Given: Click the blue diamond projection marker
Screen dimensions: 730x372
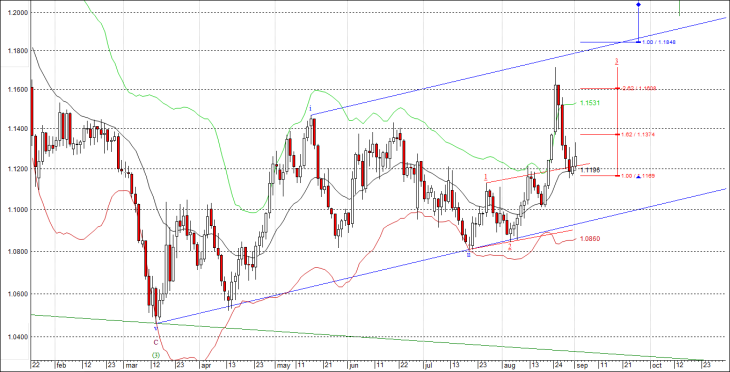Looking at the screenshot, I should click(638, 5).
